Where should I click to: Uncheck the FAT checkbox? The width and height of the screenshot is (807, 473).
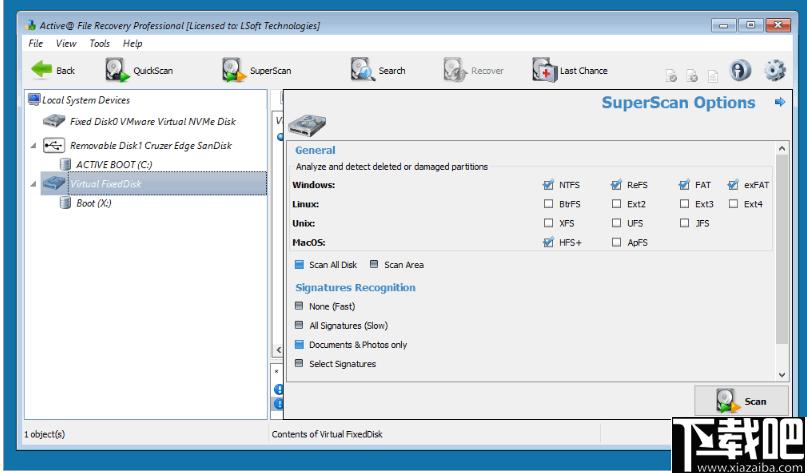pos(684,185)
